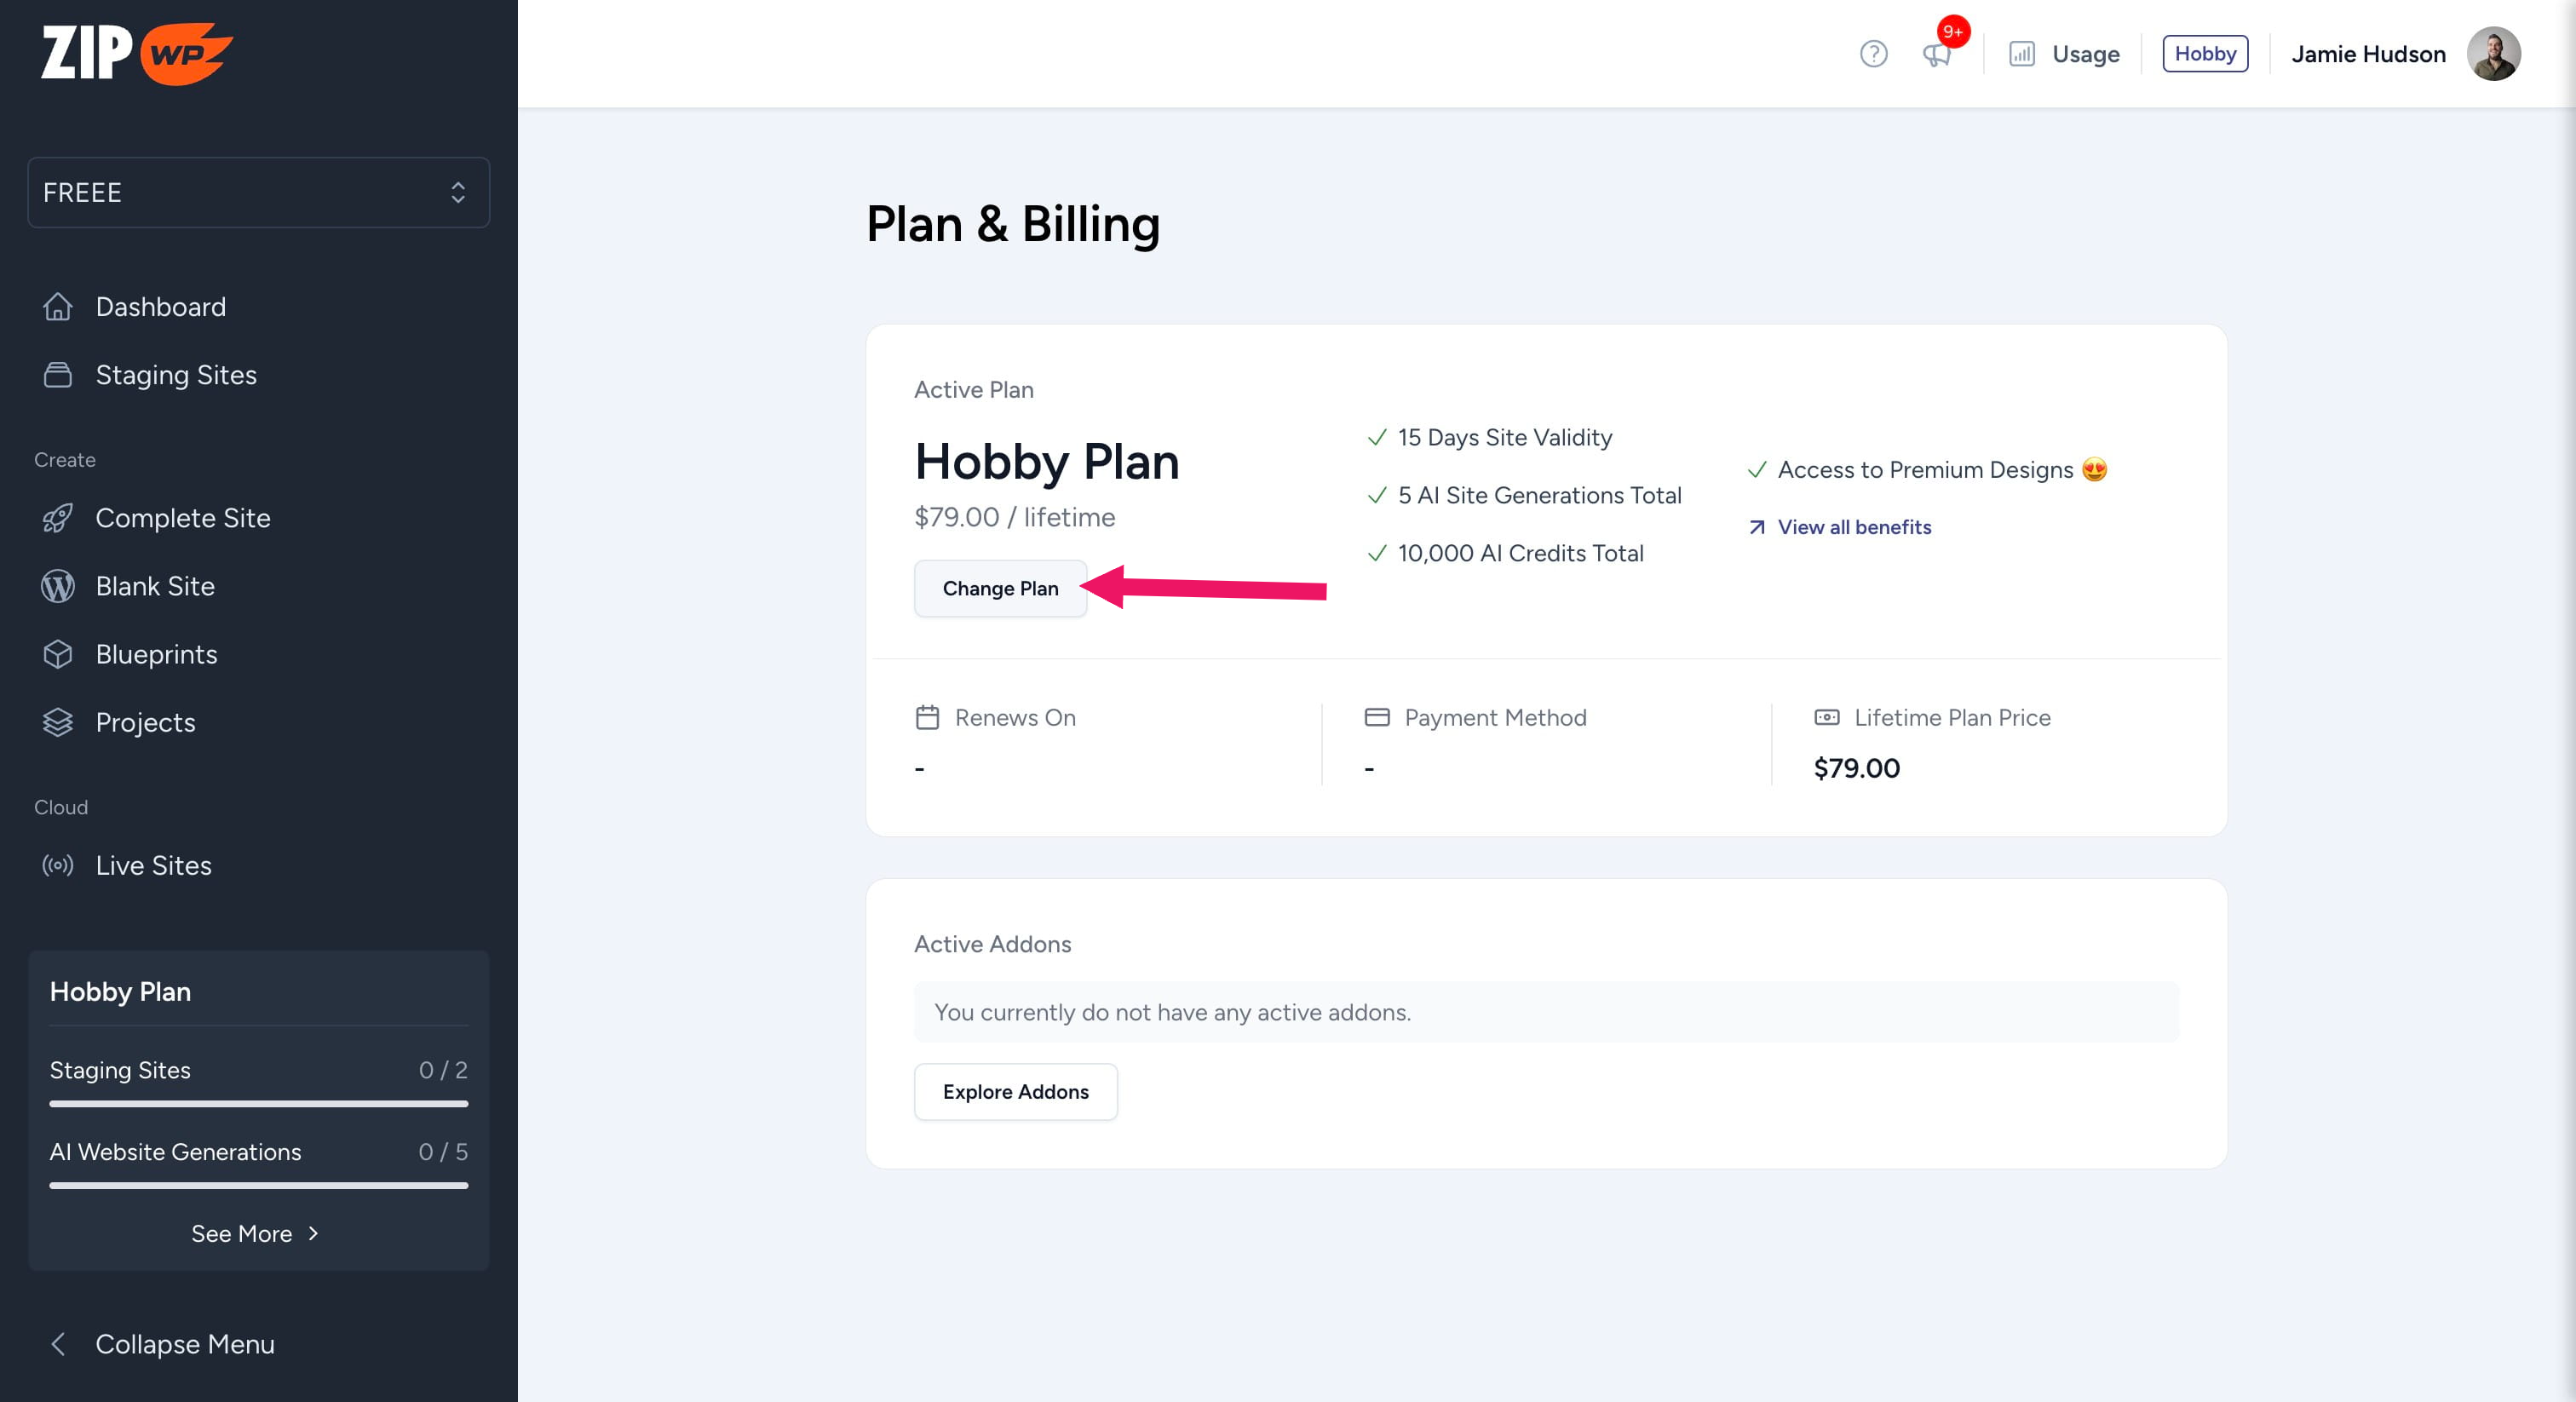Click the Complete Site rocket icon

point(58,518)
